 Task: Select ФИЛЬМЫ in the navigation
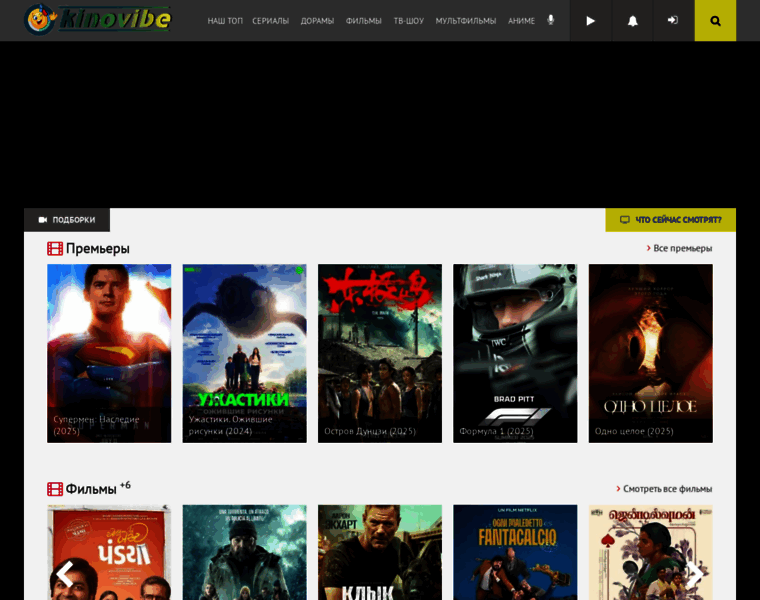(364, 21)
